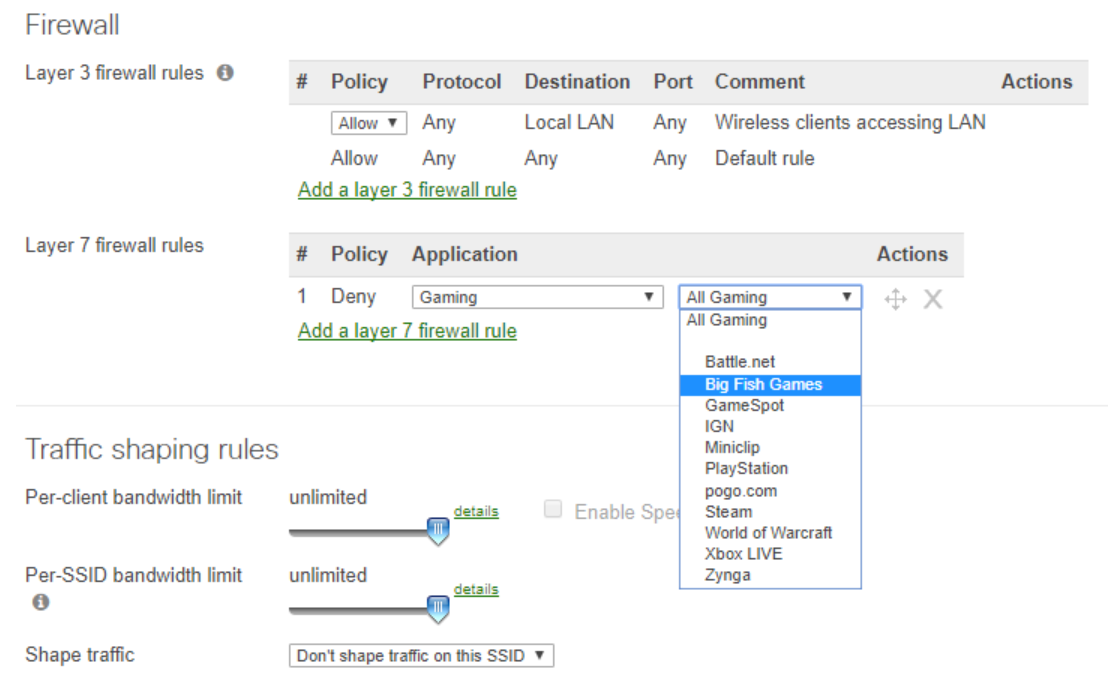The image size is (1114, 689).
Task: Open the All Gaming application list
Action: pyautogui.click(x=770, y=296)
